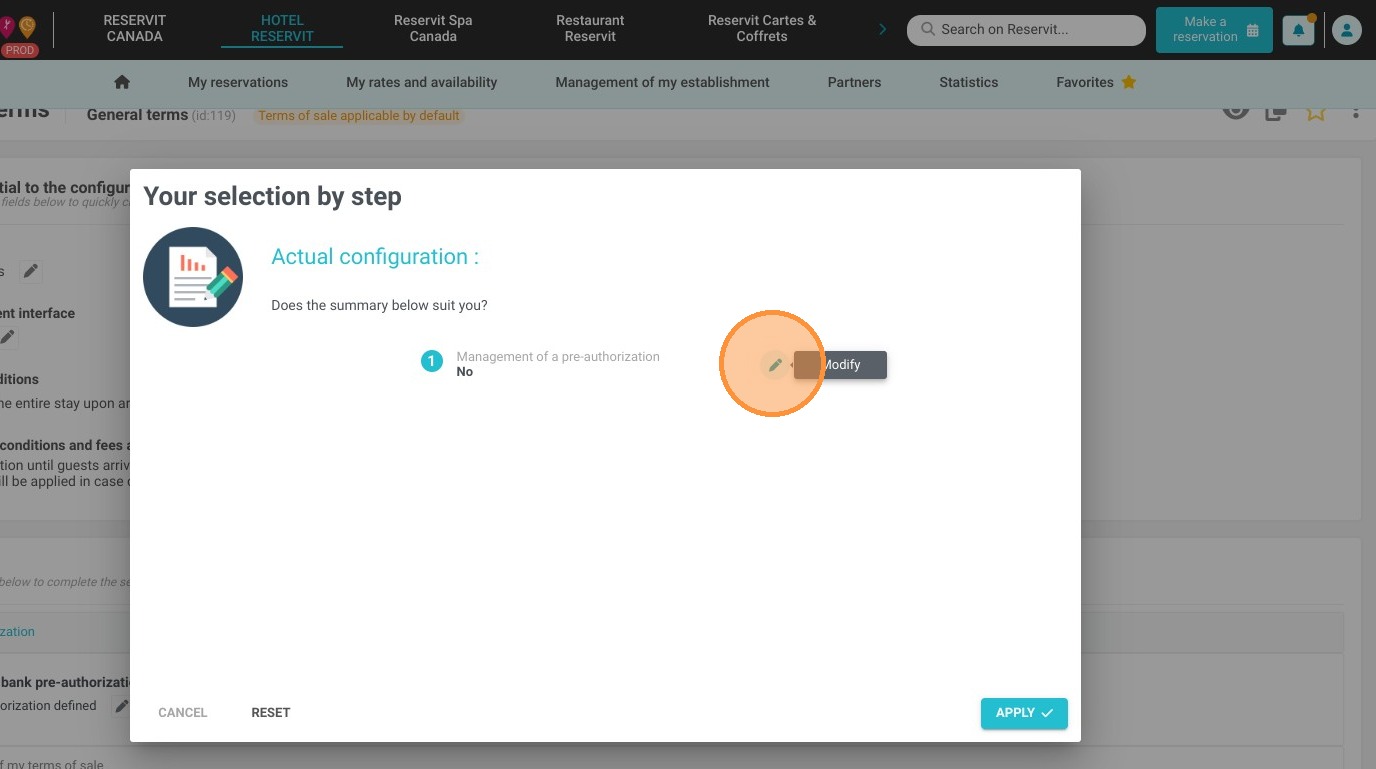This screenshot has height=769, width=1376.
Task: Click 'Terms of sale applicable by default' label
Action: (x=358, y=115)
